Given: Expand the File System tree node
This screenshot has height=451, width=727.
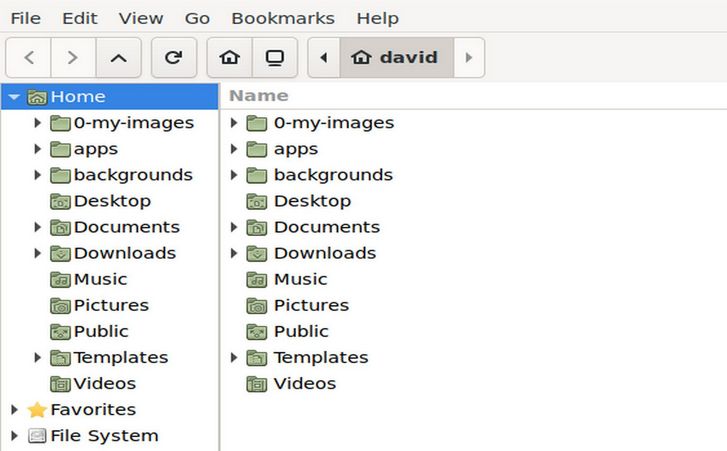Looking at the screenshot, I should click(14, 436).
